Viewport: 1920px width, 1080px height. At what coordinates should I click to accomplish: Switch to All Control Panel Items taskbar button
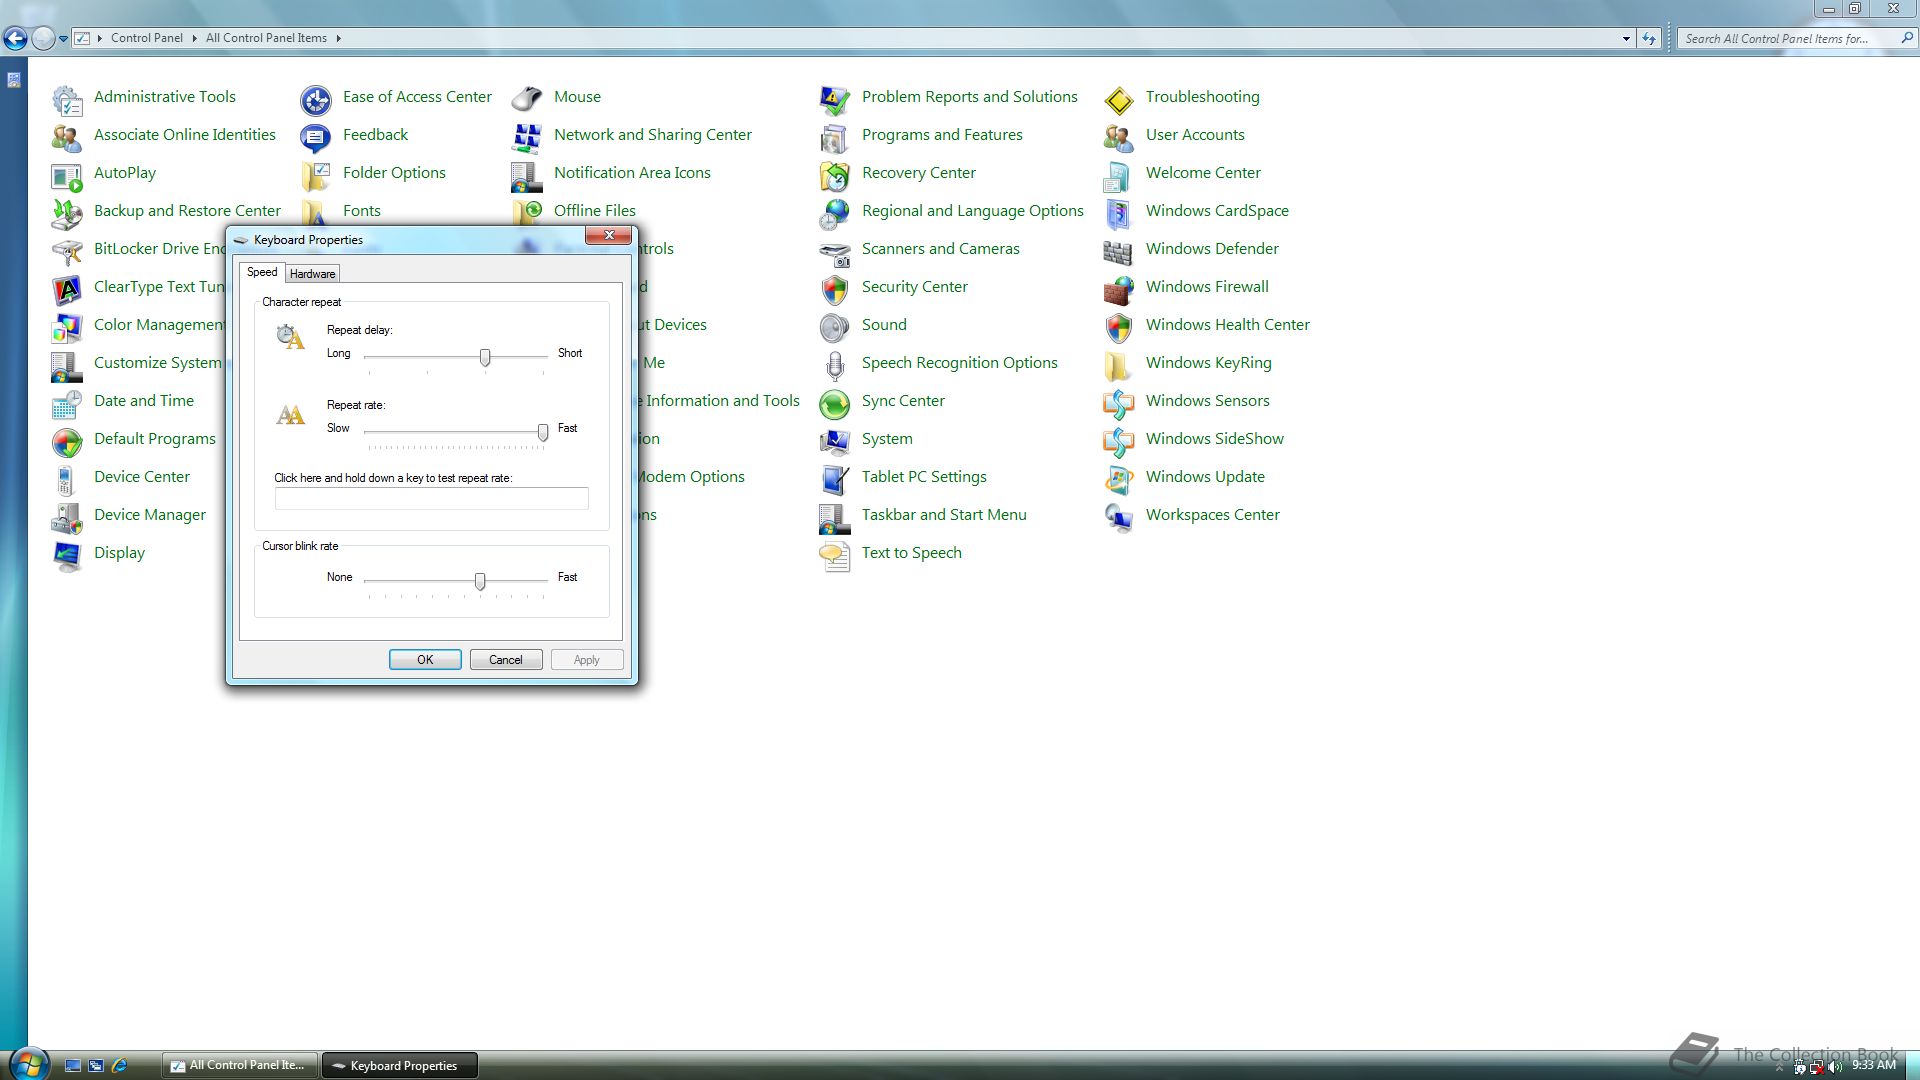point(240,1065)
